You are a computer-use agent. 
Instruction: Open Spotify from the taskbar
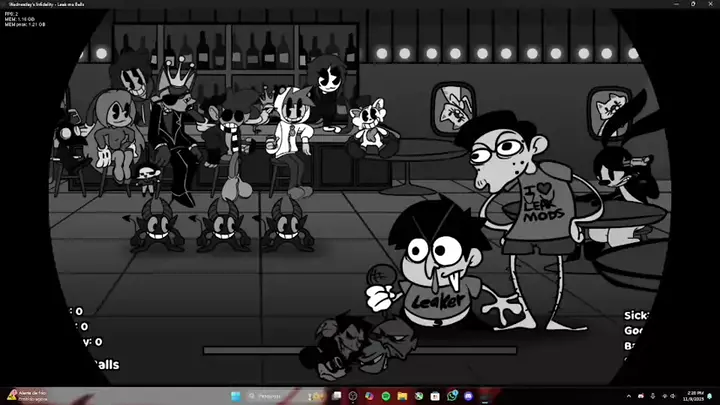[387, 396]
